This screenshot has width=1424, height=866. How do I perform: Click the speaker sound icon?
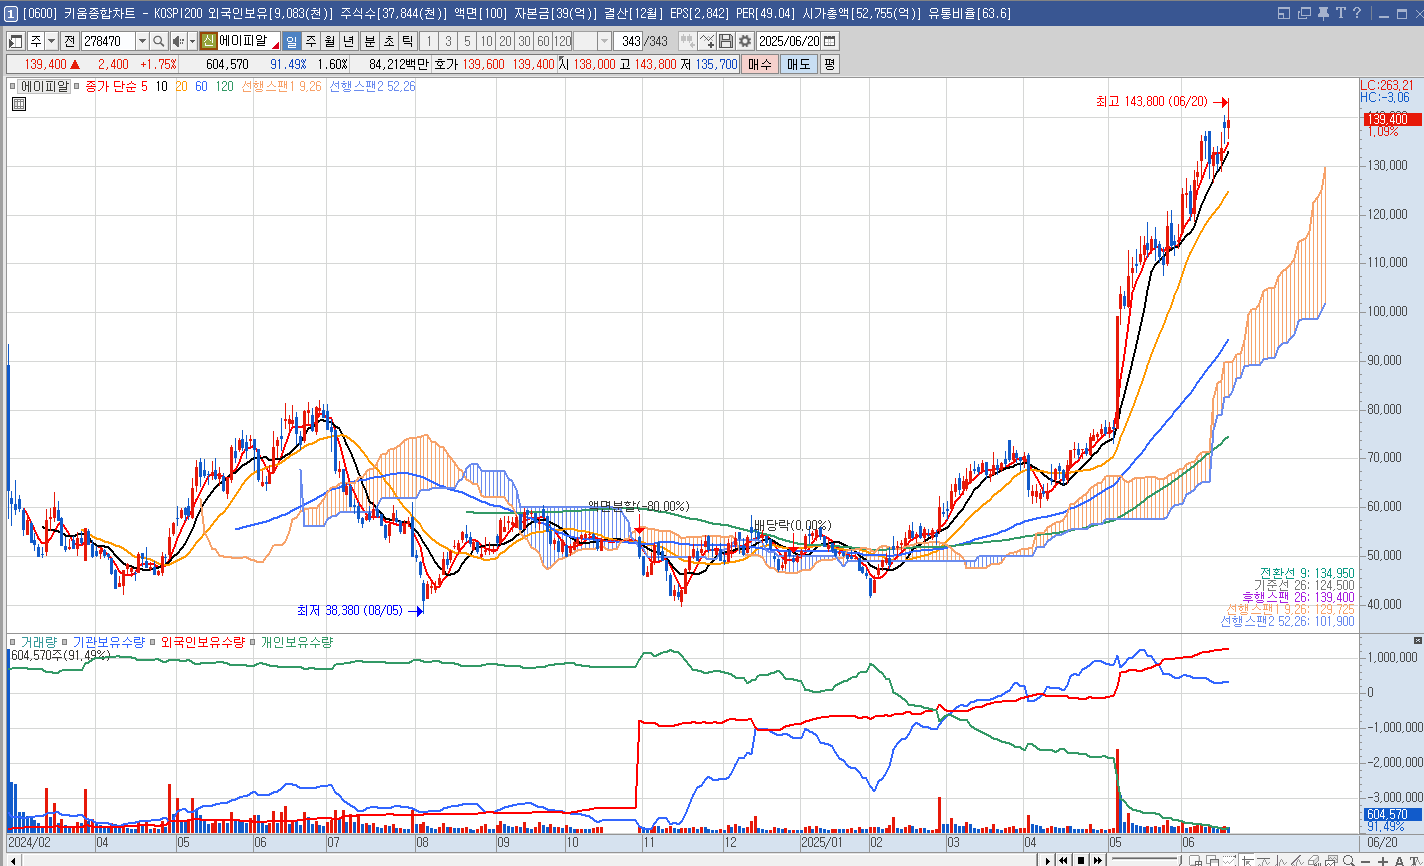click(178, 41)
